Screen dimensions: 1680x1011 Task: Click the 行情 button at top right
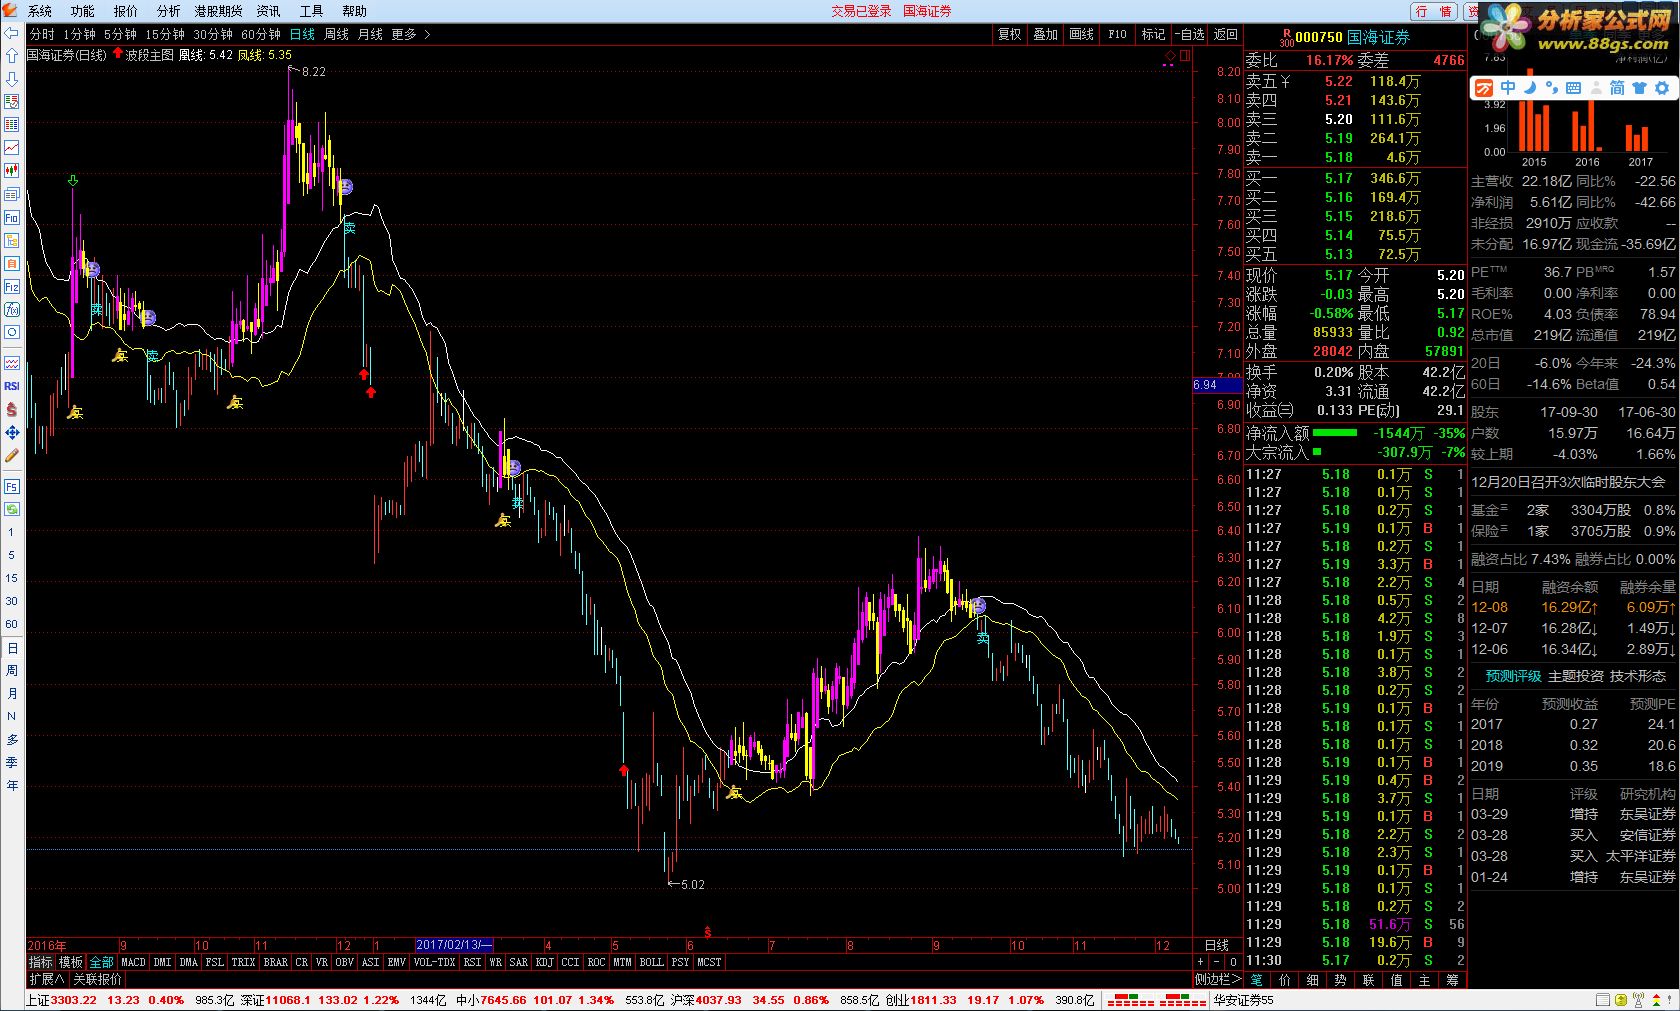pyautogui.click(x=1435, y=11)
